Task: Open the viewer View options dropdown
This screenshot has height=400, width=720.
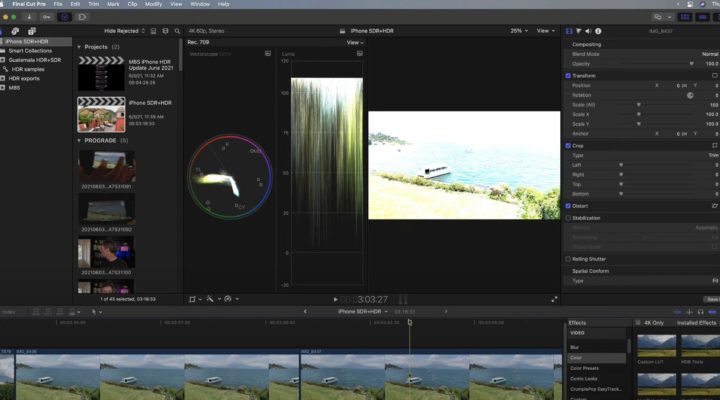Action: coord(546,31)
